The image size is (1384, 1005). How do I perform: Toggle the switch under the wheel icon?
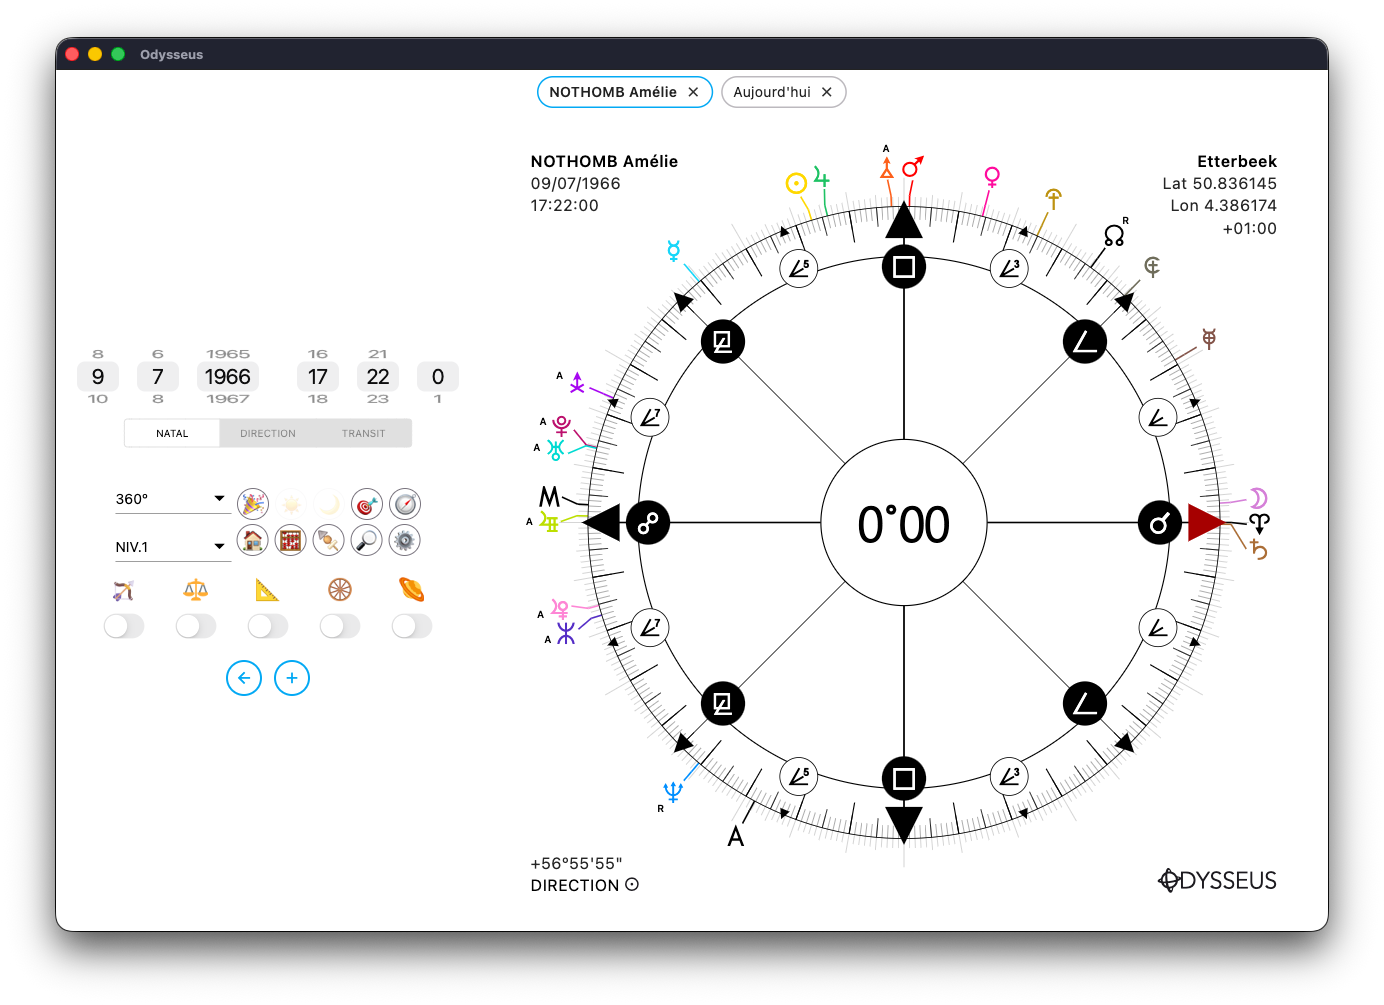(340, 626)
